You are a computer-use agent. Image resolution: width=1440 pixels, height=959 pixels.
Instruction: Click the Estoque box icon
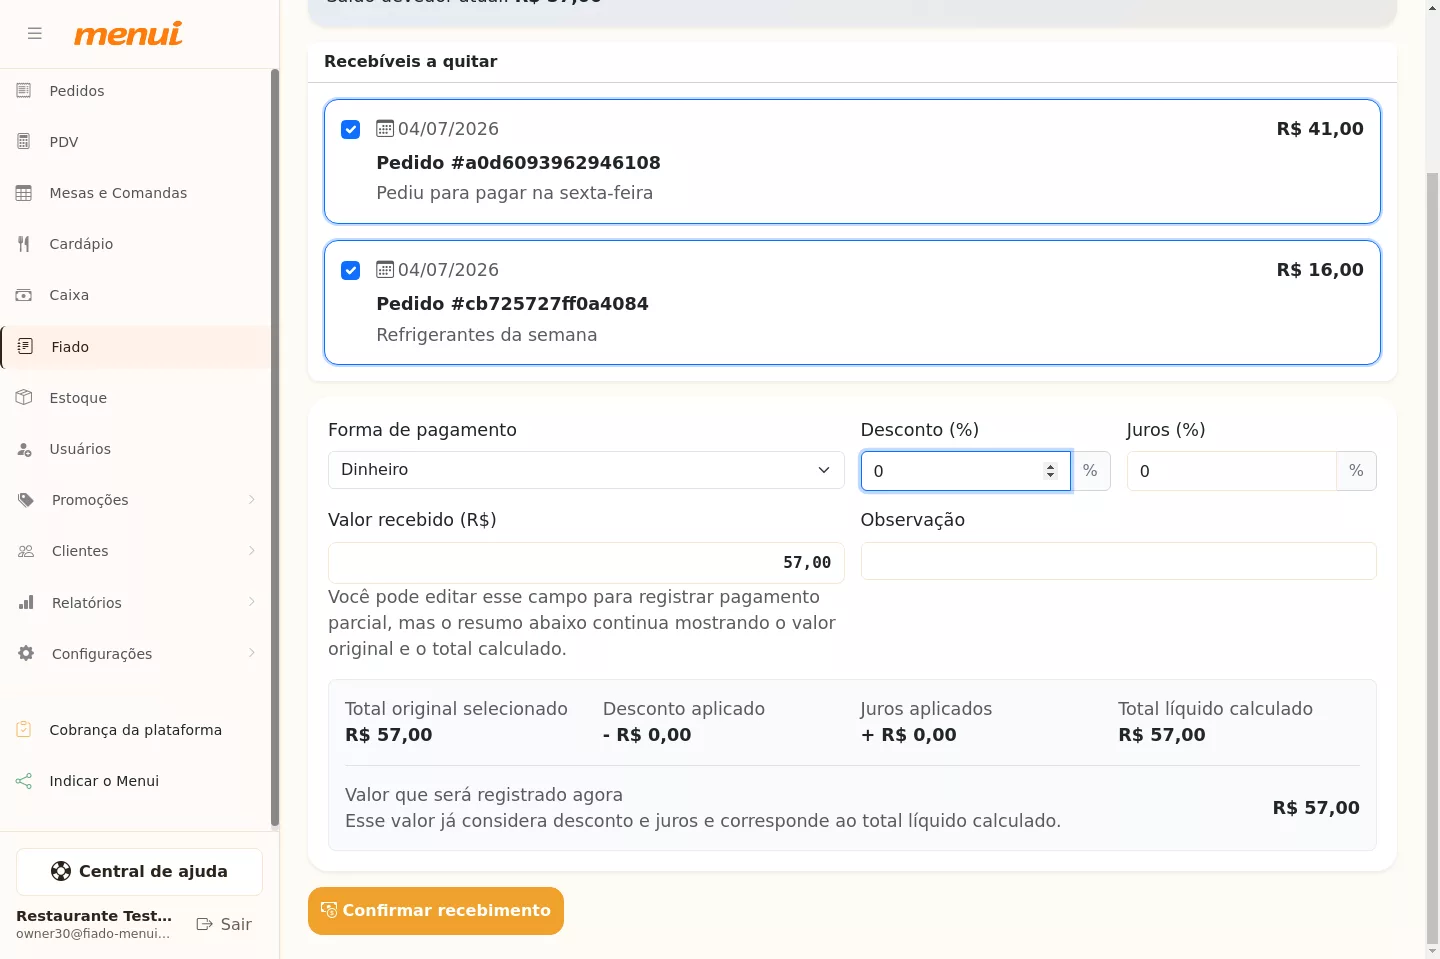[24, 398]
